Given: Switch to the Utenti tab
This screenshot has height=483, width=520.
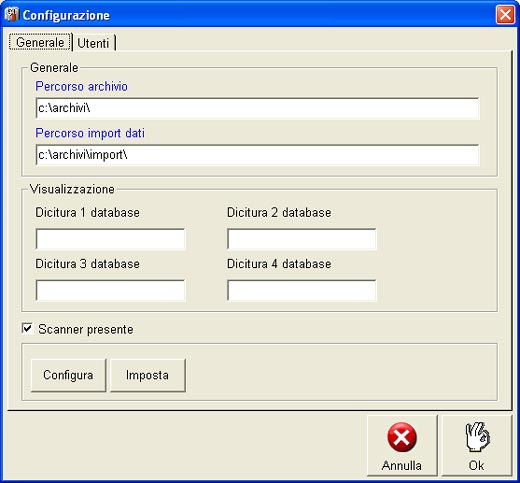Looking at the screenshot, I should click(93, 43).
